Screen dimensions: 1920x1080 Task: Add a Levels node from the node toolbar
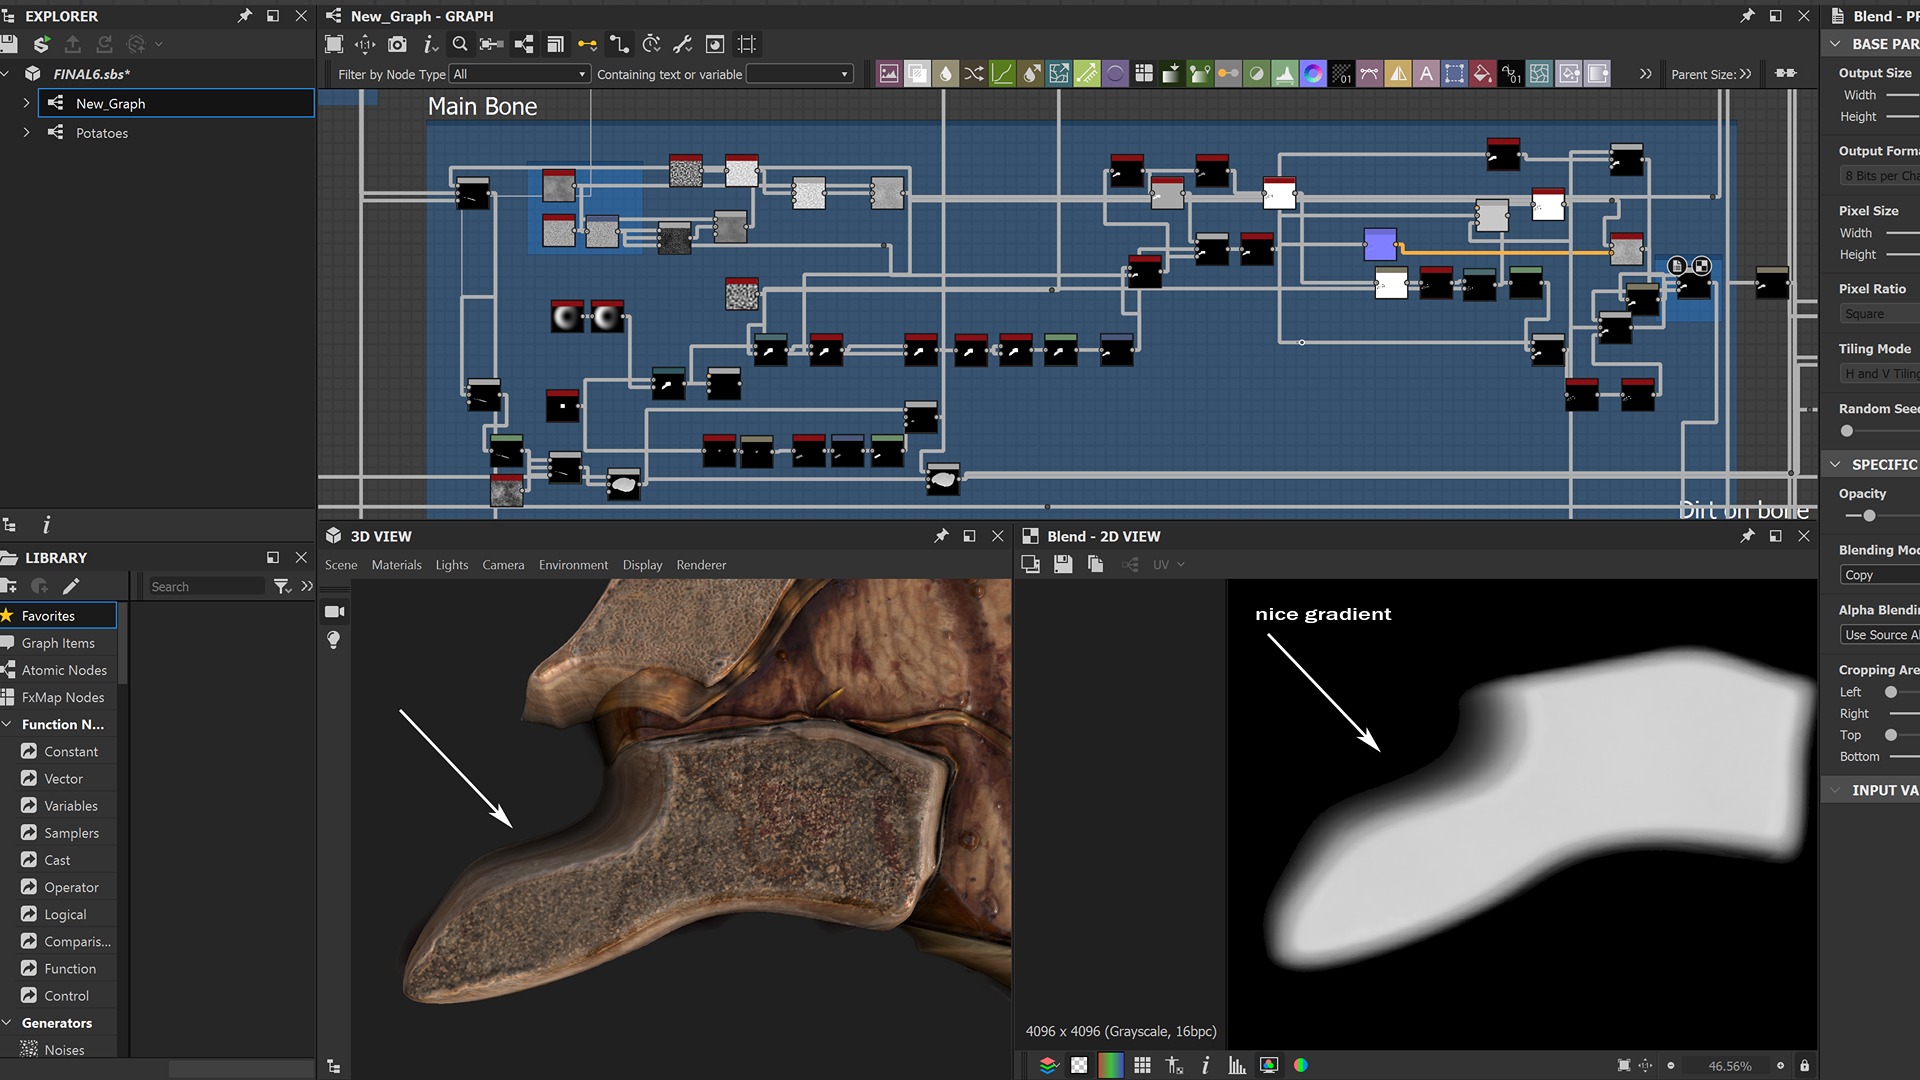[x=1285, y=73]
